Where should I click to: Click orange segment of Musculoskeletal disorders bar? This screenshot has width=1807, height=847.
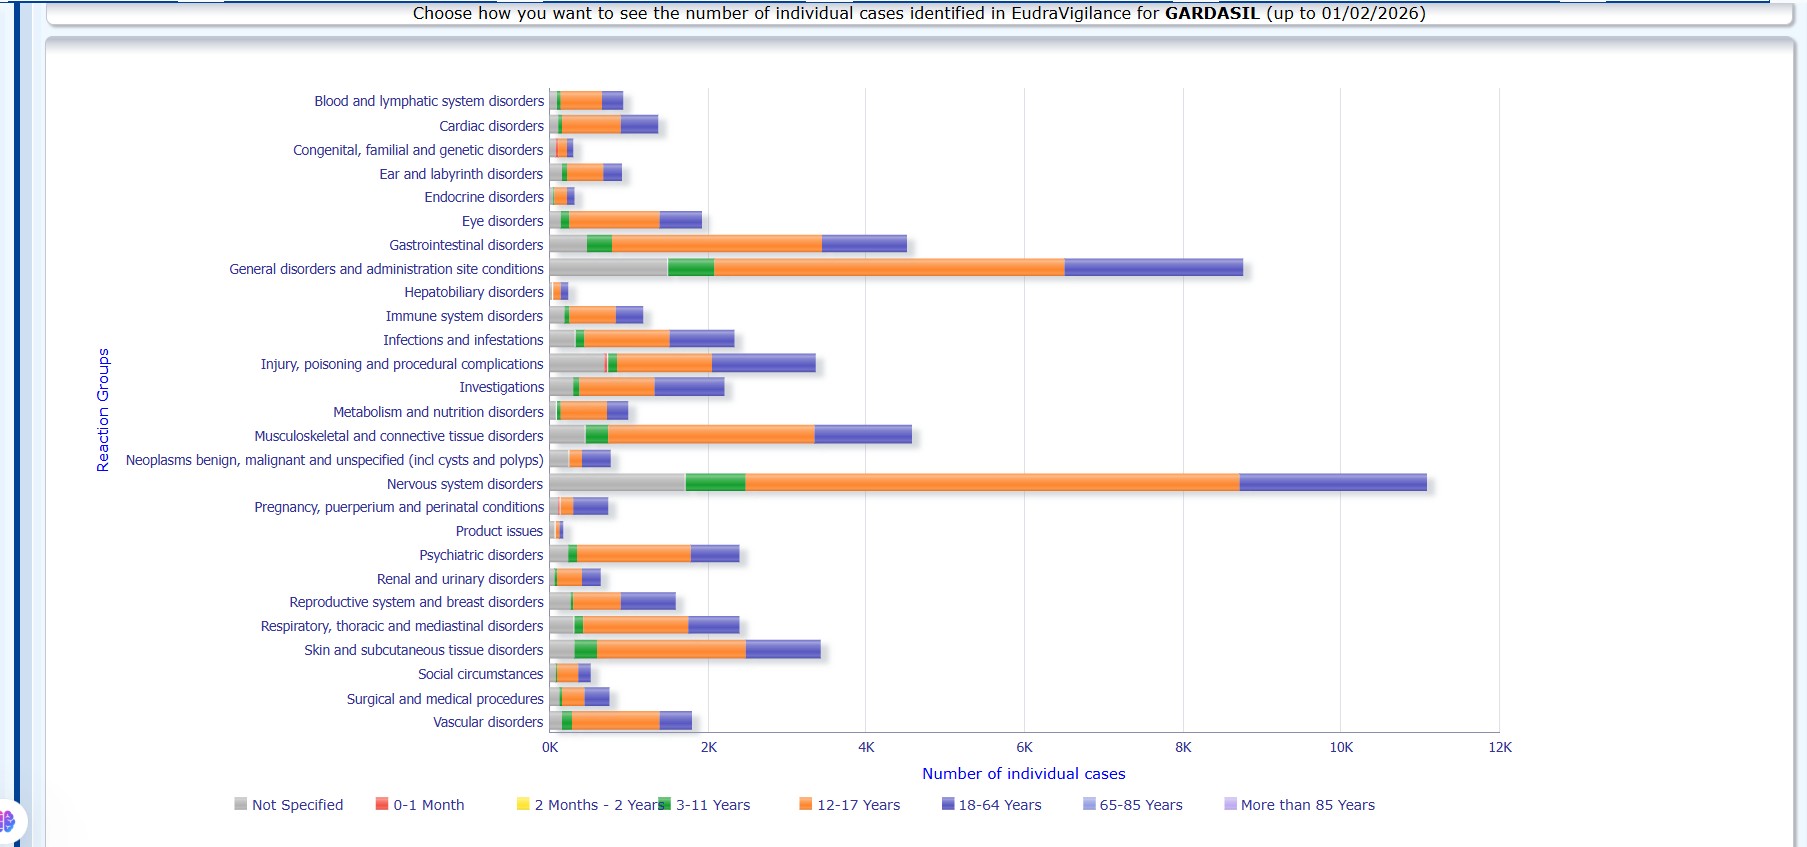(710, 435)
